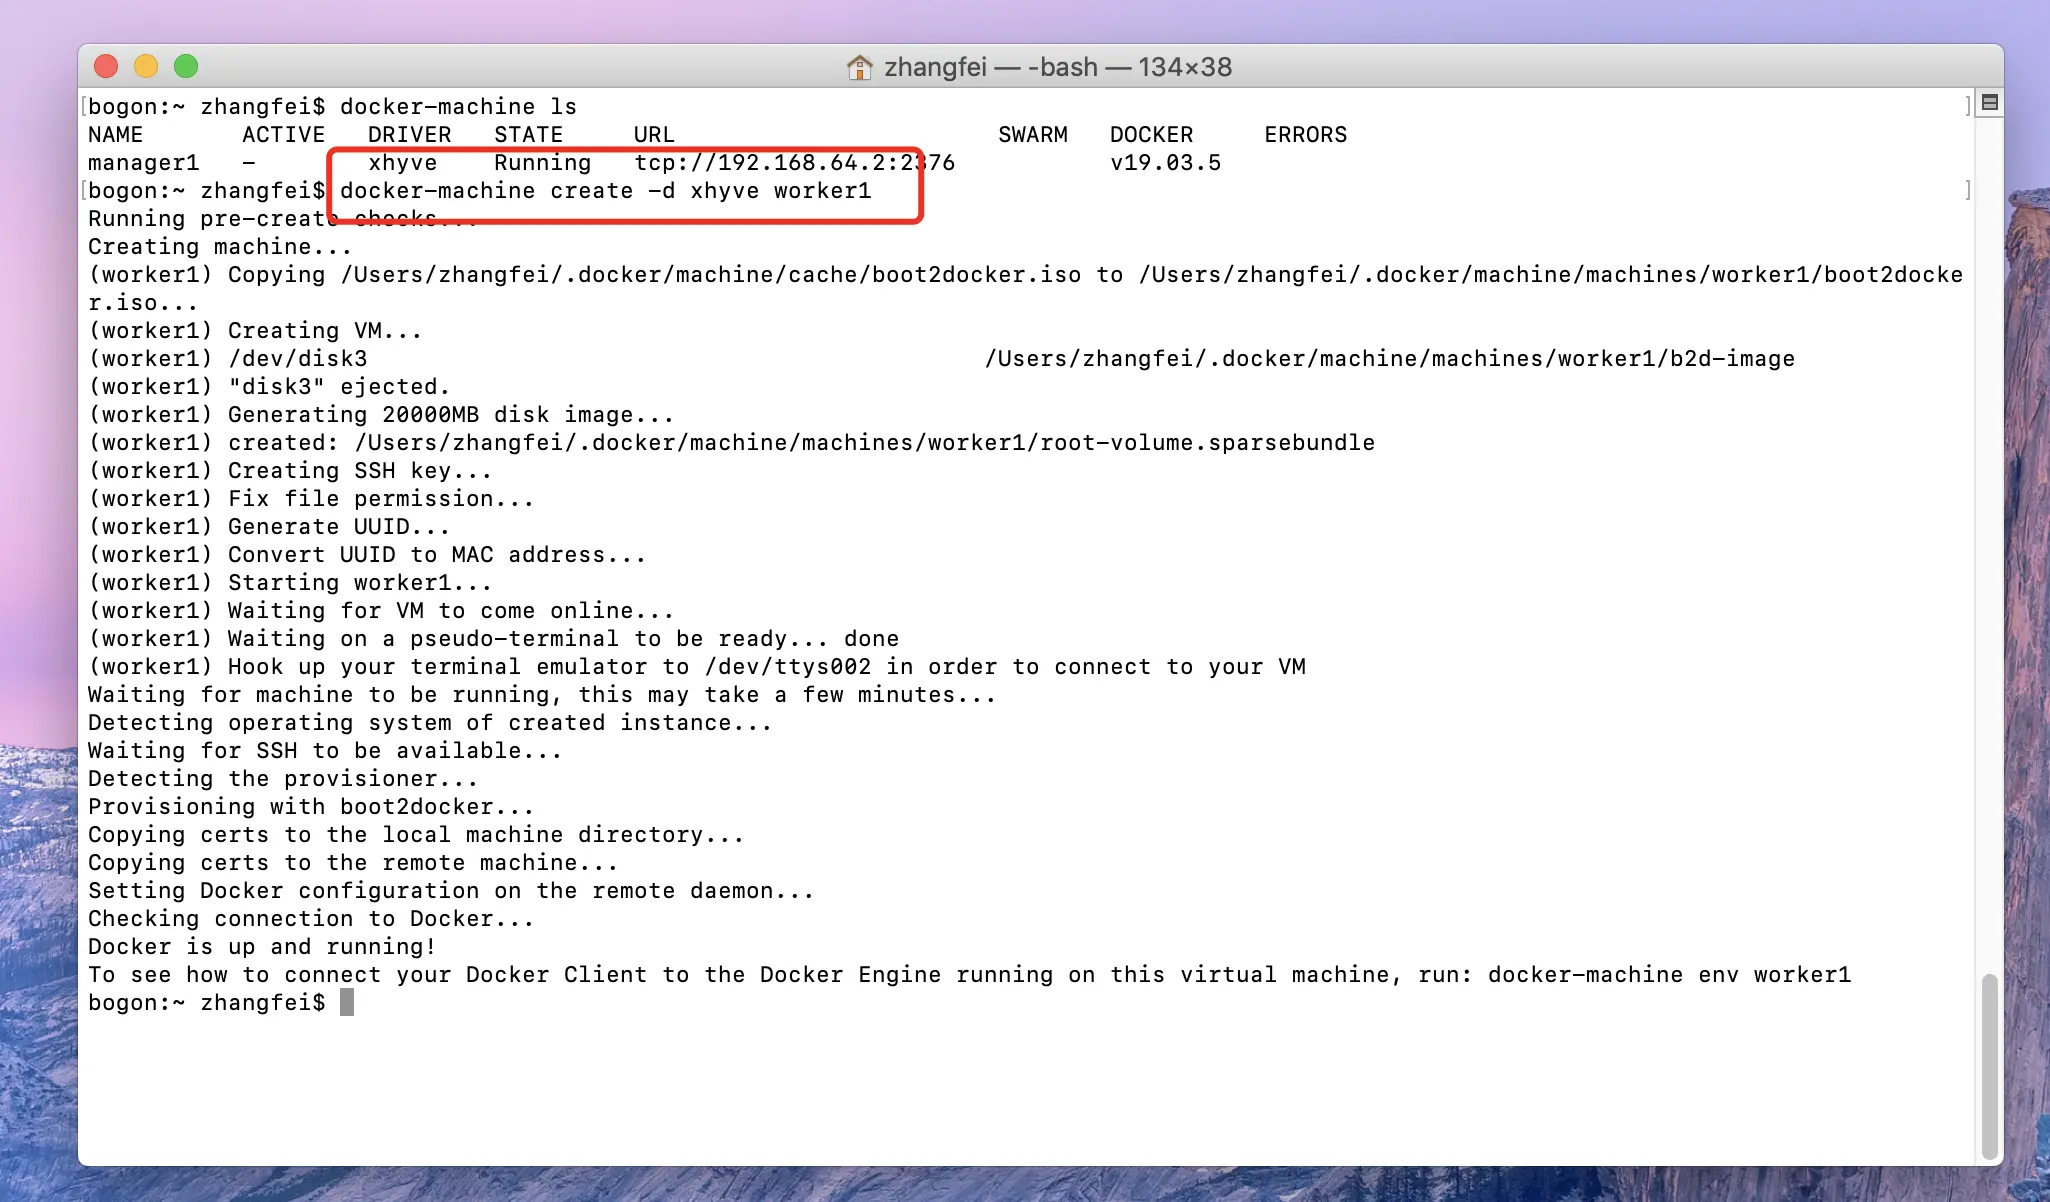2050x1202 pixels.
Task: Click the 'v19.03.5' Docker version text
Action: tap(1165, 162)
